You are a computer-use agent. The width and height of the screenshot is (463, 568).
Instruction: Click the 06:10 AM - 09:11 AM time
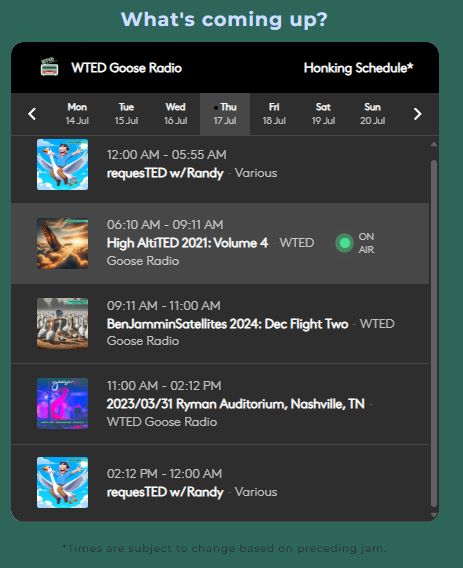(x=165, y=225)
